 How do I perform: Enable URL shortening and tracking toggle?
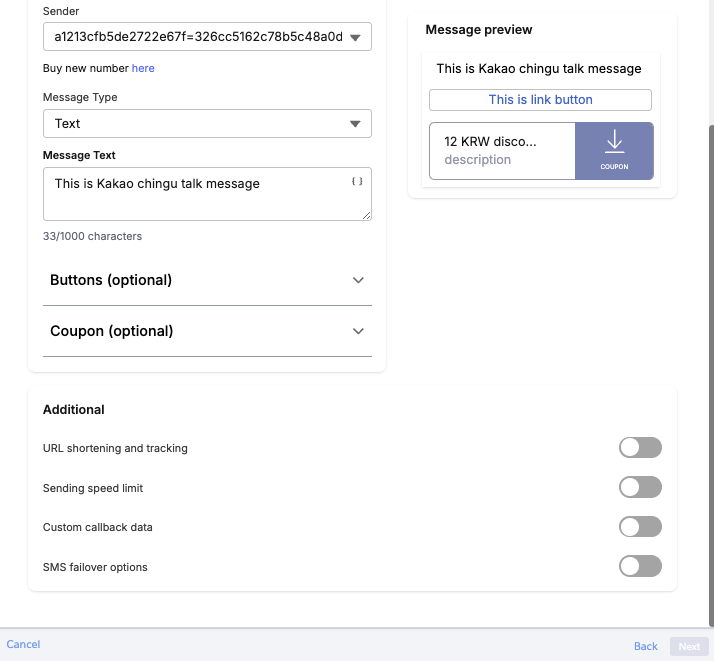click(640, 448)
